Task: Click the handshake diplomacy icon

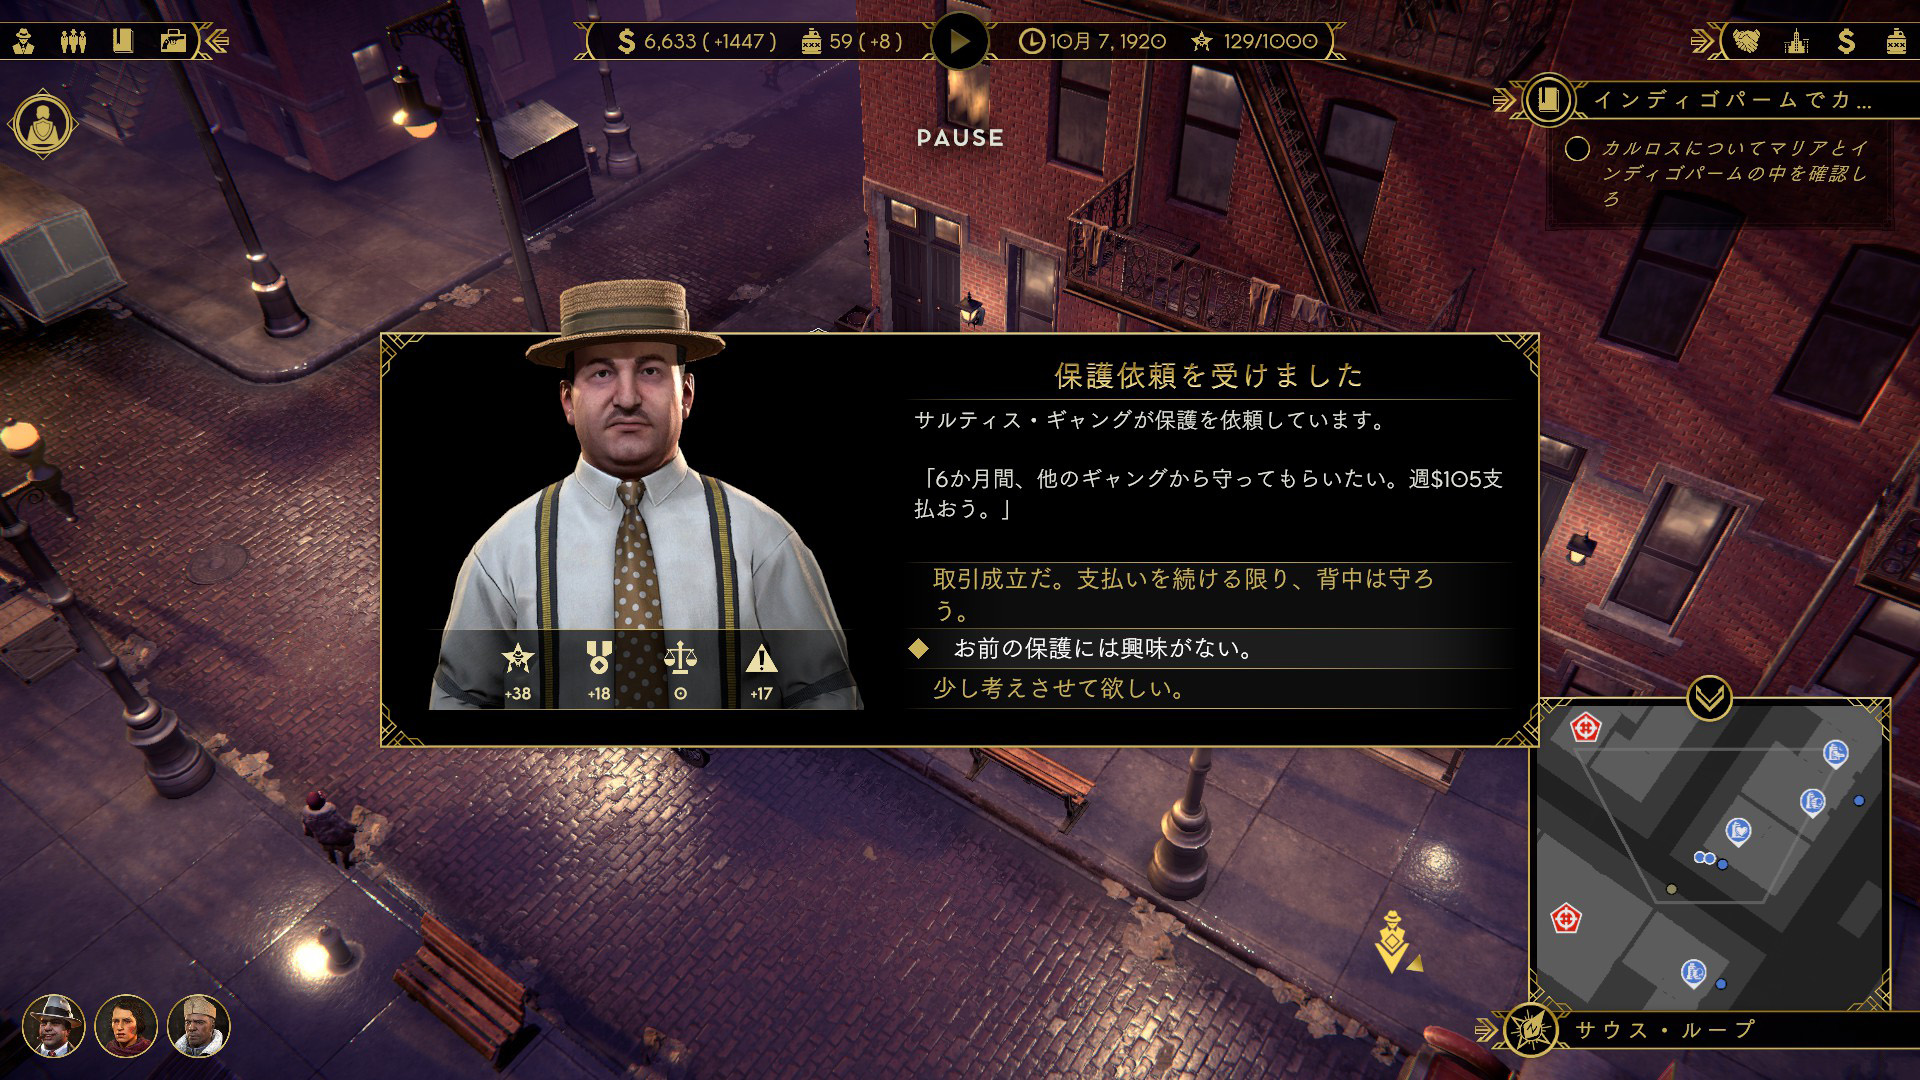Action: click(x=1746, y=41)
